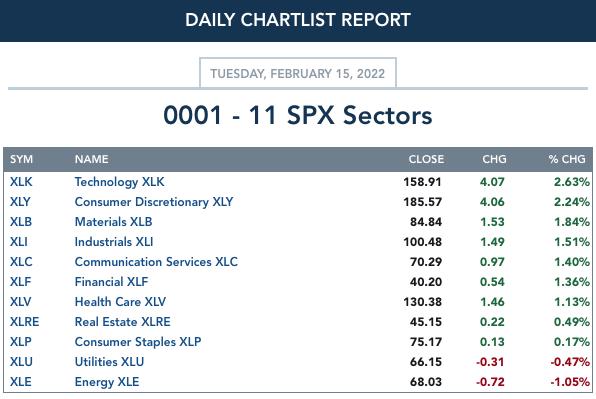This screenshot has width=596, height=399.
Task: Open Consumer Discretionary XLY chart link
Action: (x=154, y=202)
